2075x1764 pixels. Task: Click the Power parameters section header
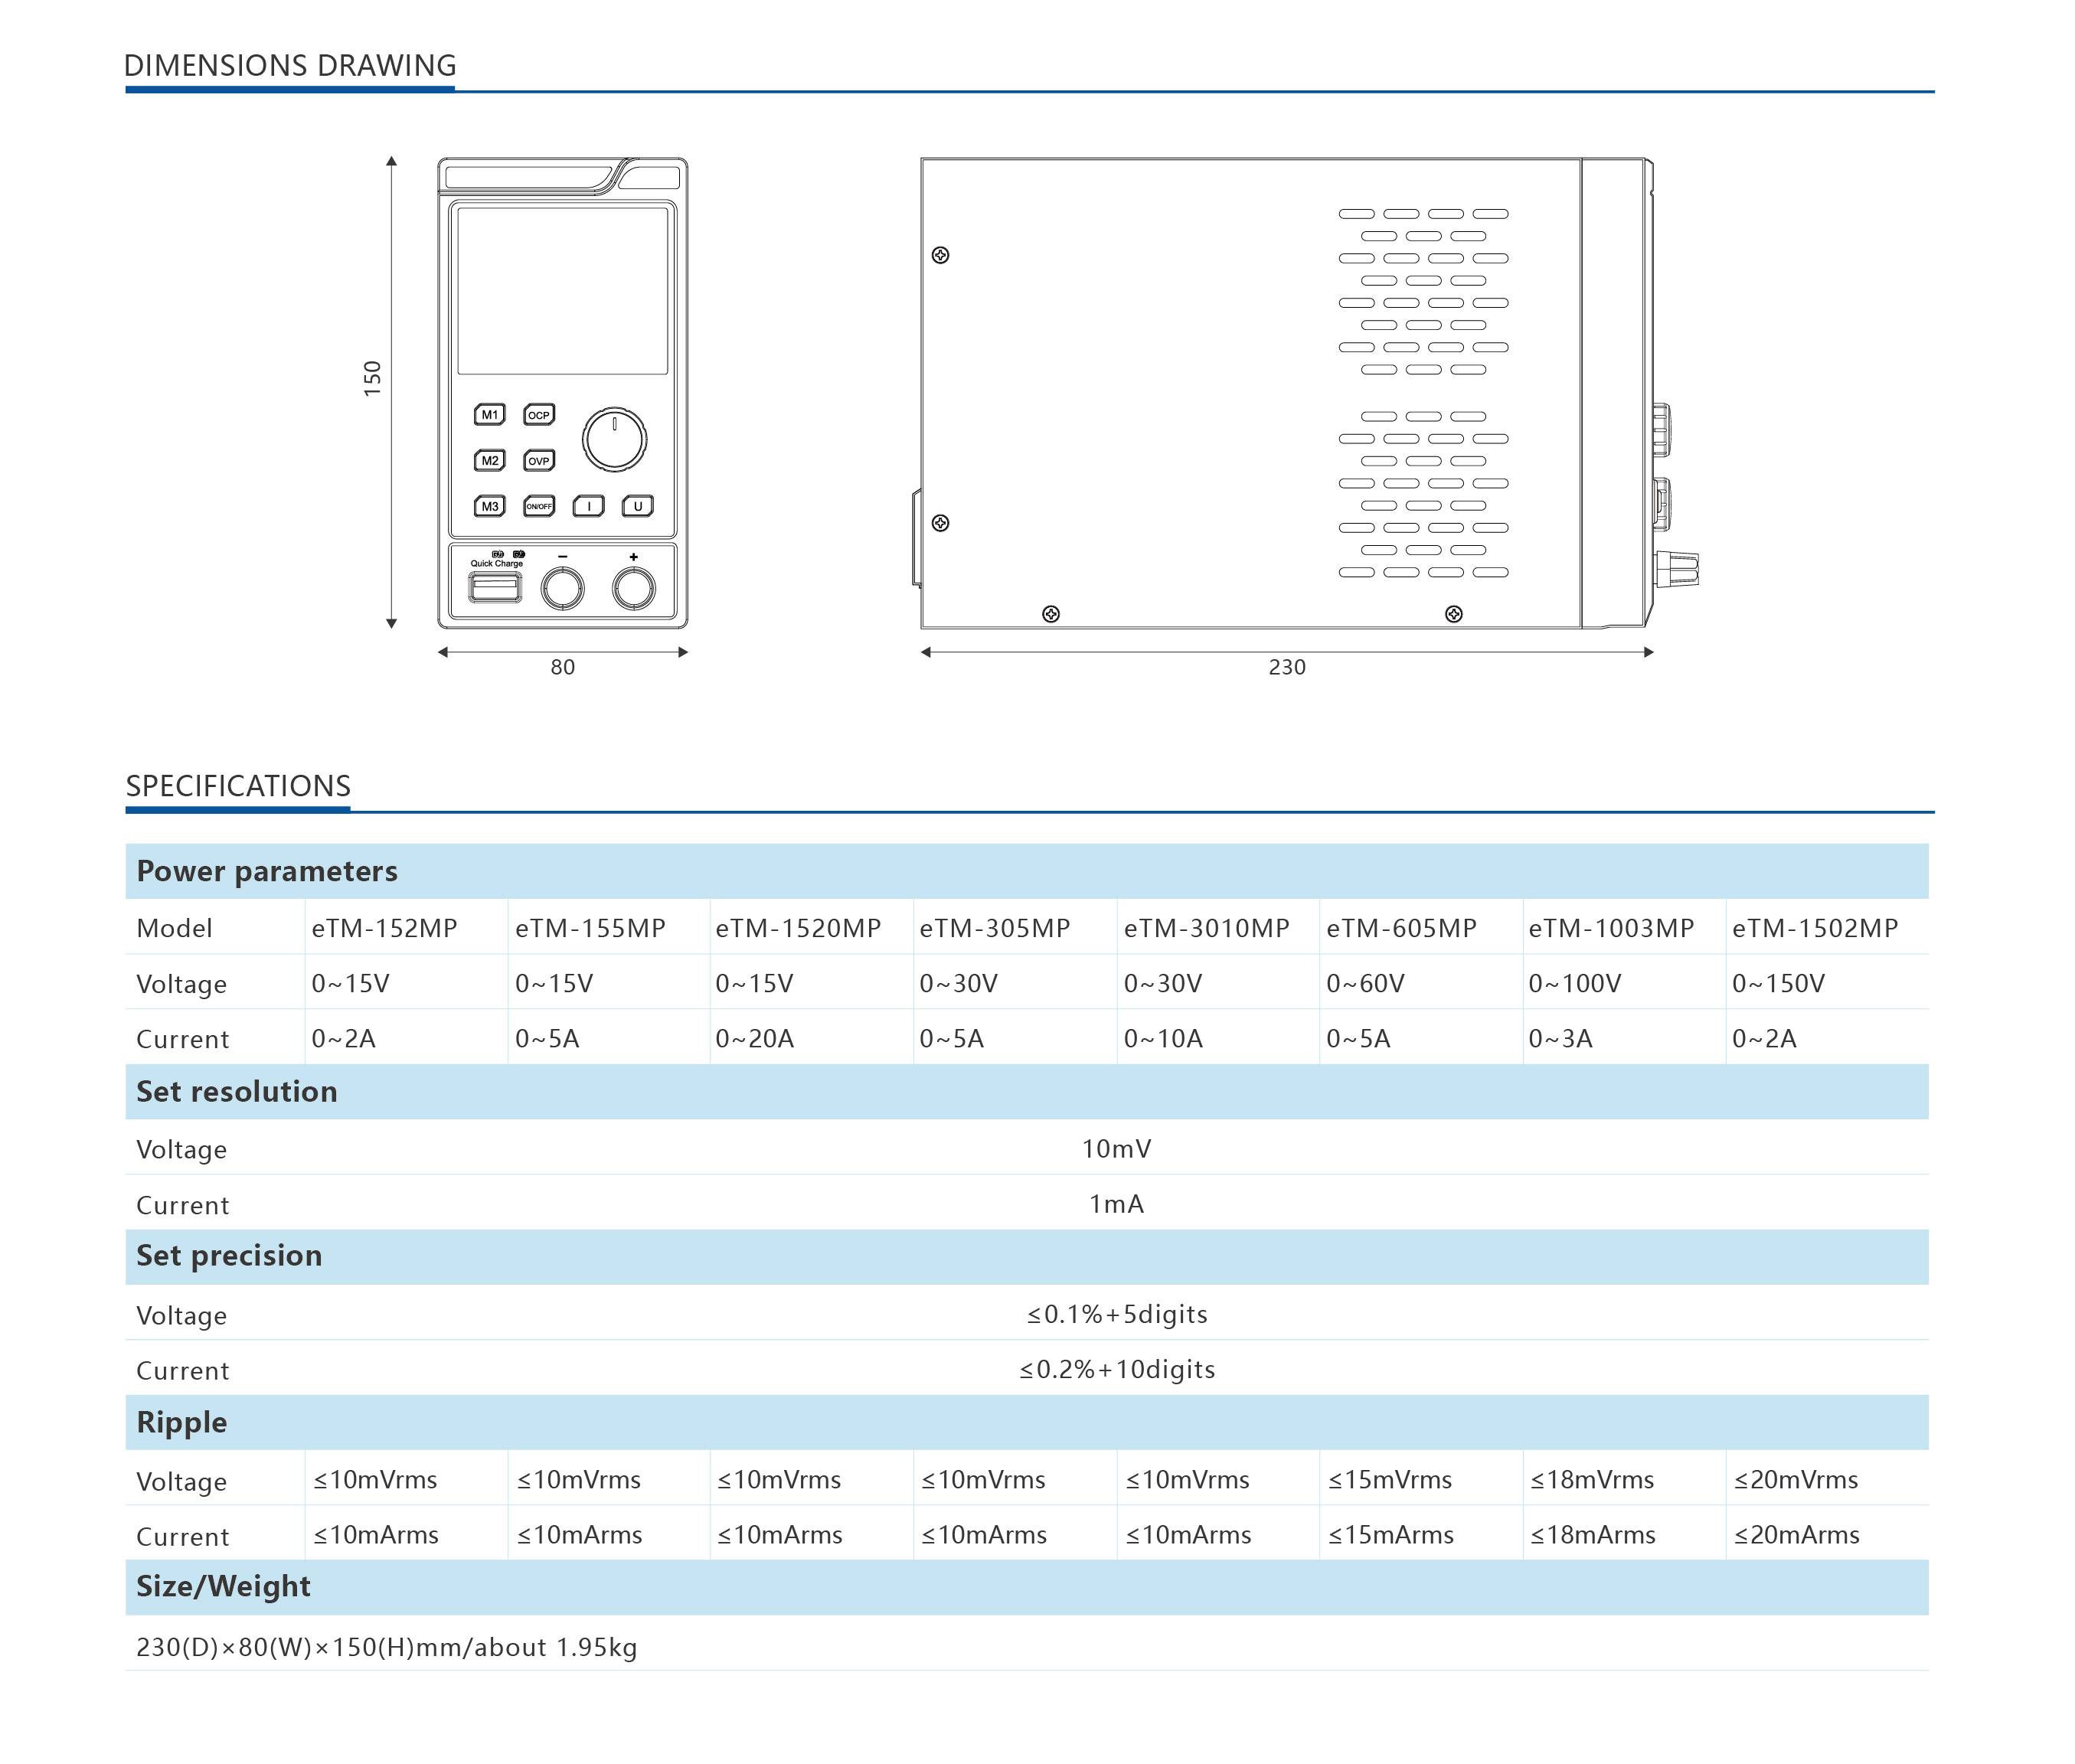[1026, 871]
